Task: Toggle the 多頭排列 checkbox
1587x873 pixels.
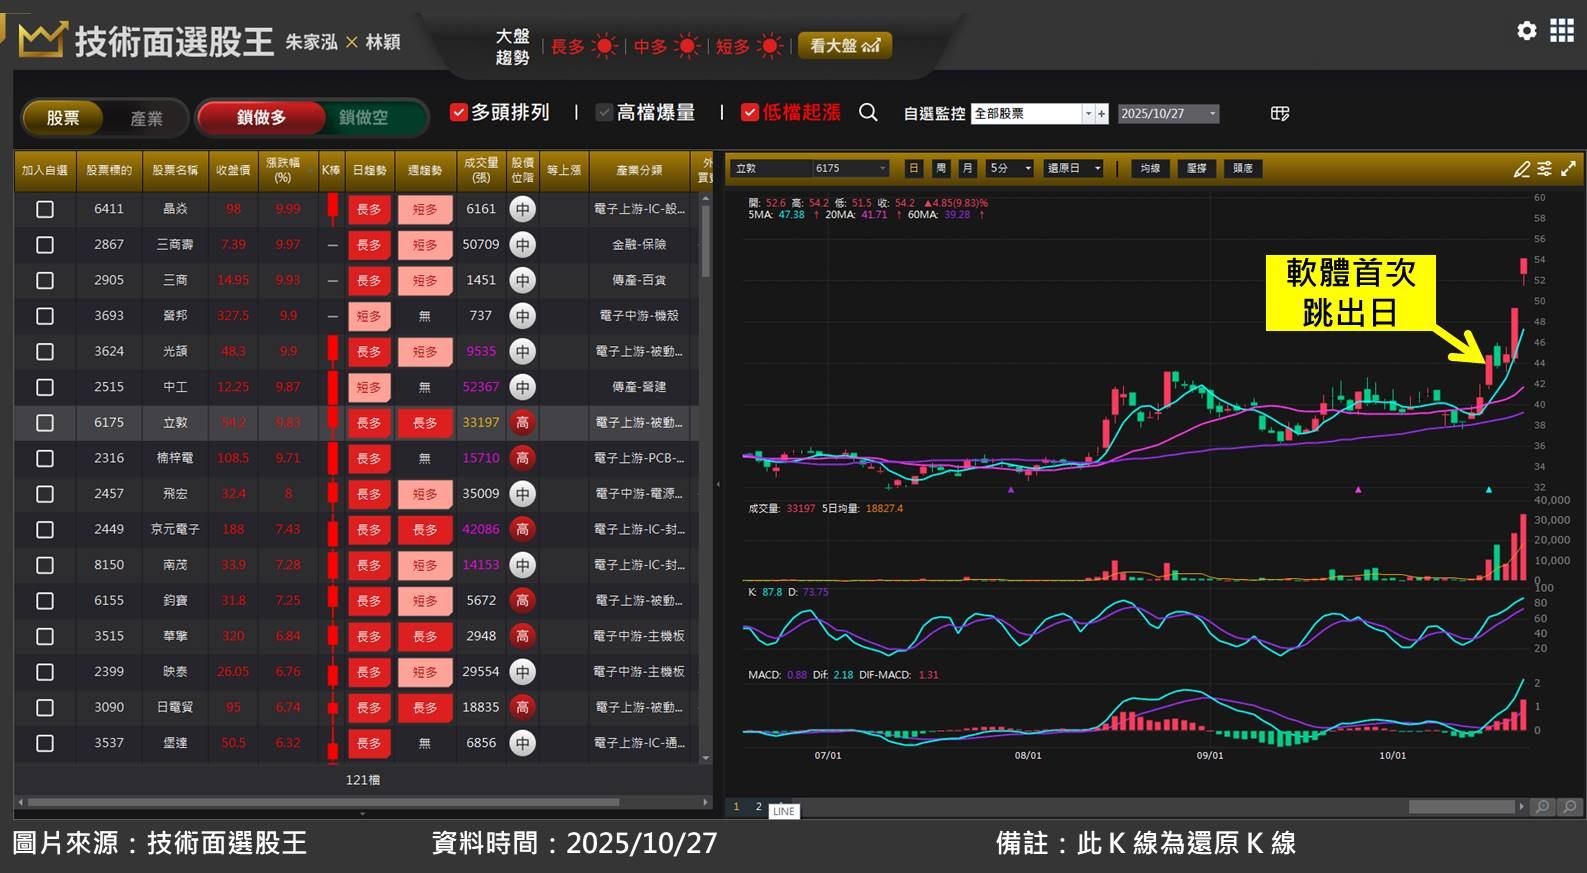Action: [459, 113]
